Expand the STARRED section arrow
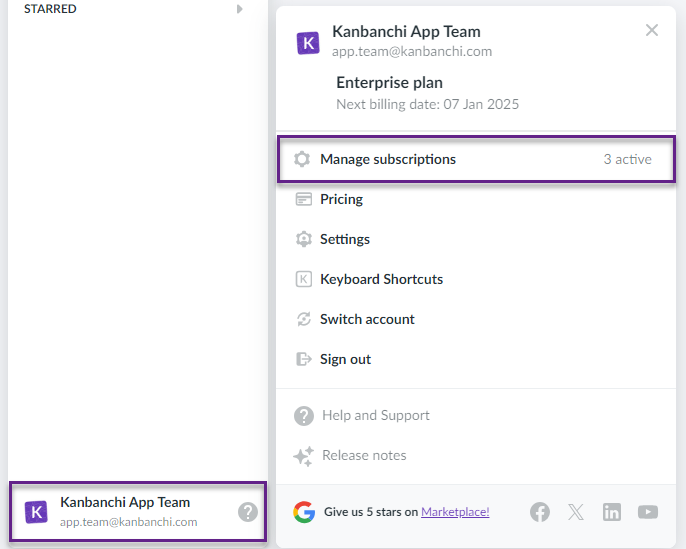 [x=239, y=9]
